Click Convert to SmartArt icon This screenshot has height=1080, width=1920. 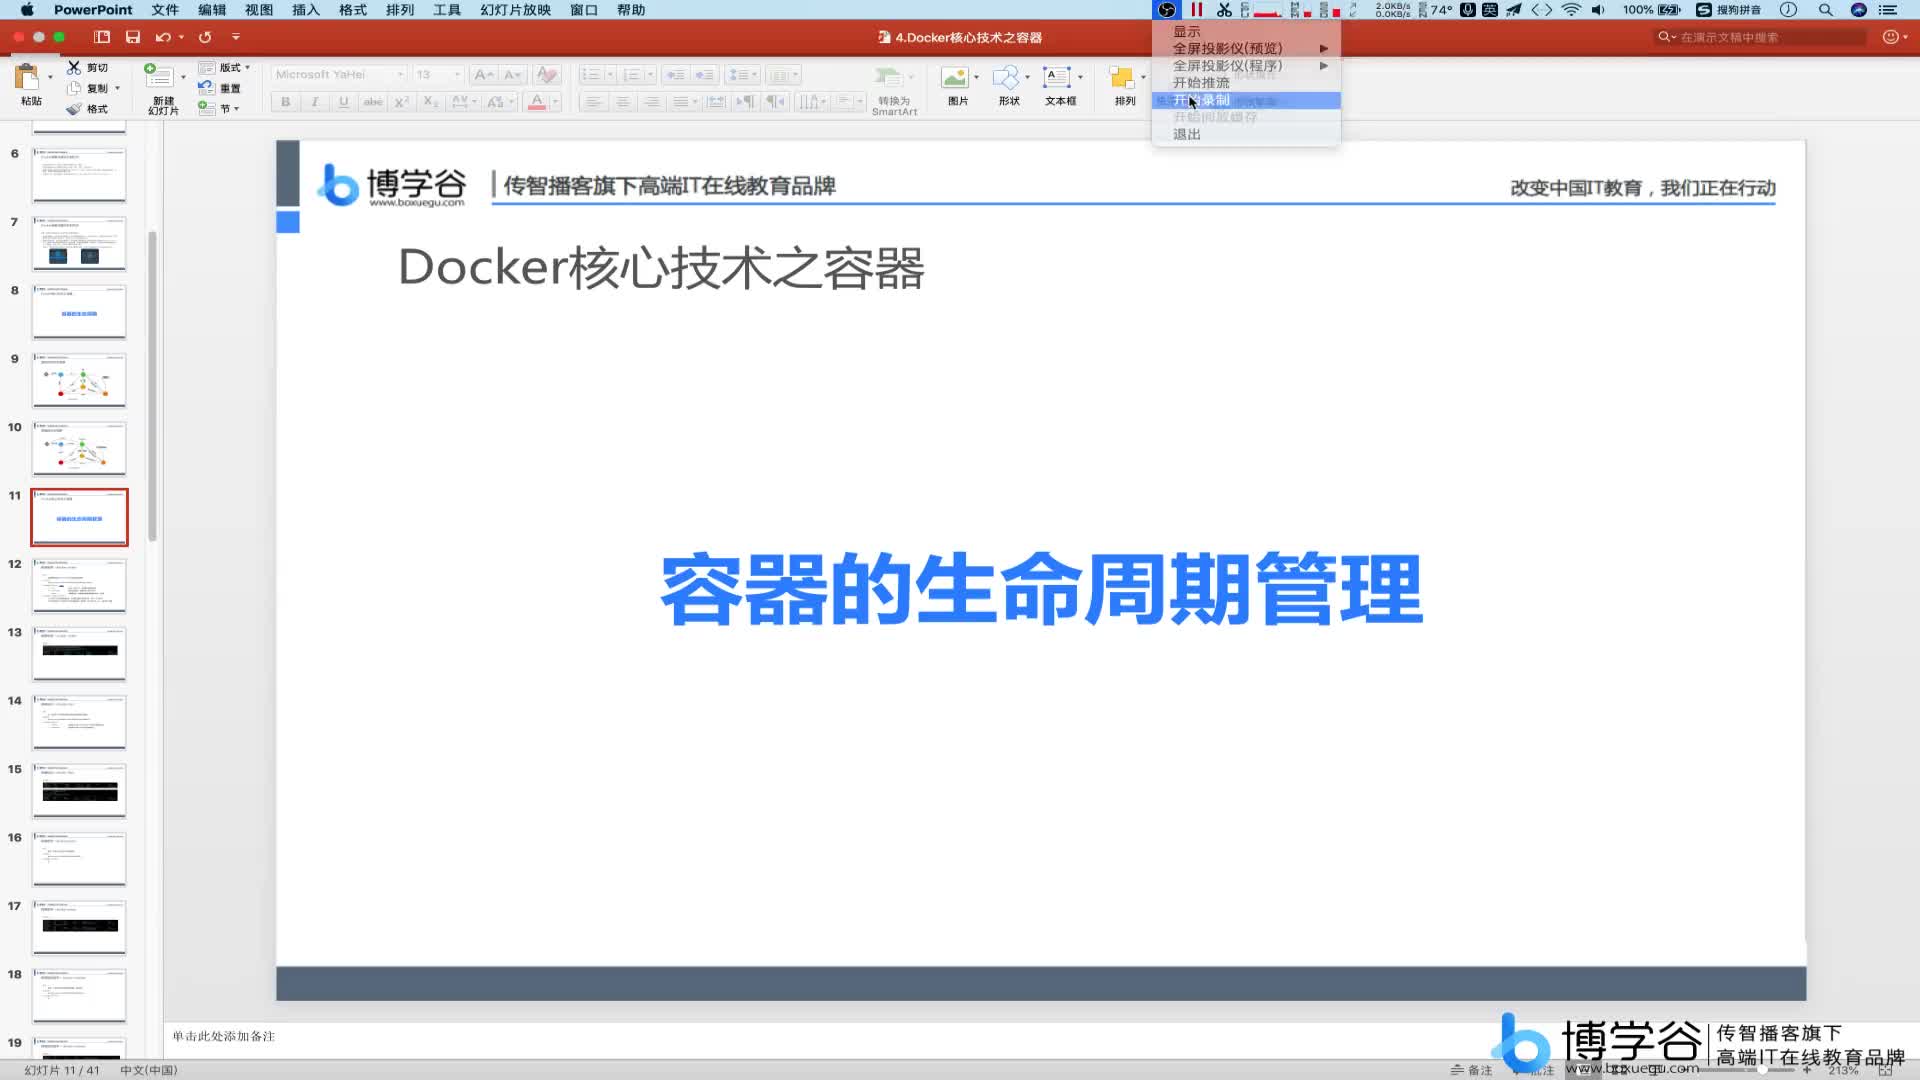(x=887, y=77)
